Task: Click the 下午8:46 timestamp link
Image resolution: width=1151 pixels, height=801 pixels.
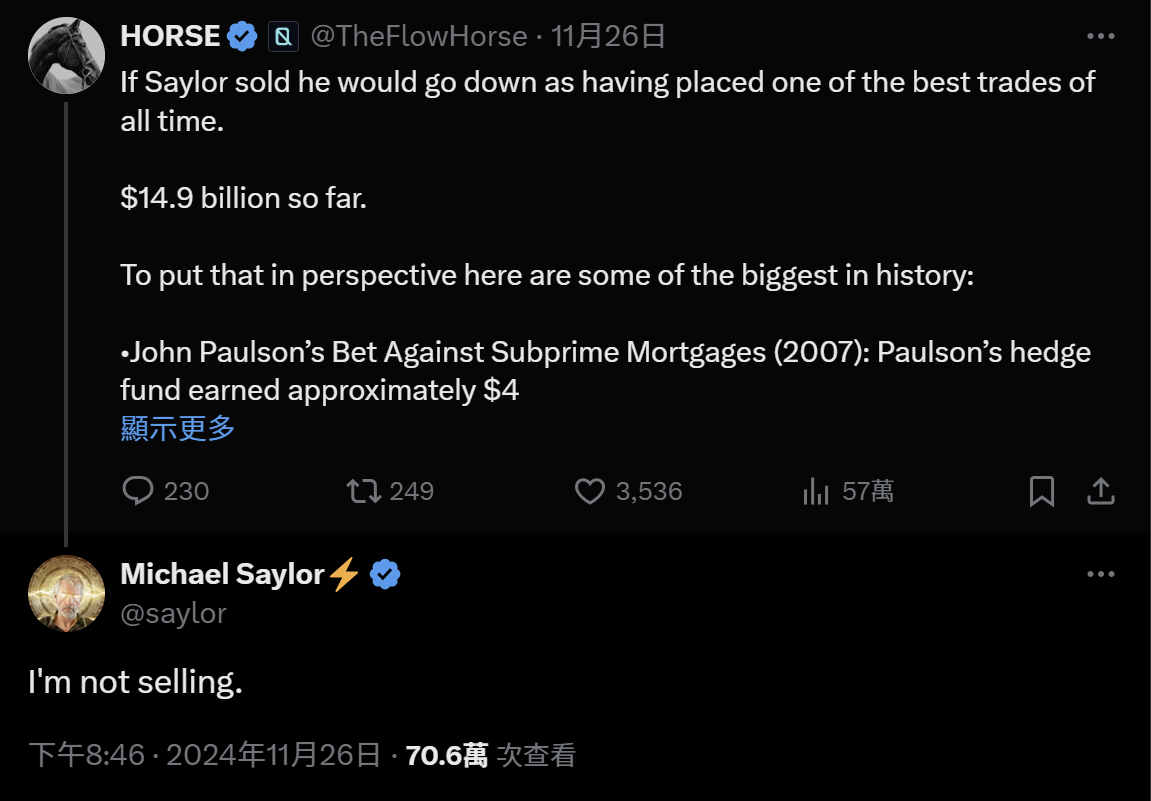Action: (x=86, y=755)
